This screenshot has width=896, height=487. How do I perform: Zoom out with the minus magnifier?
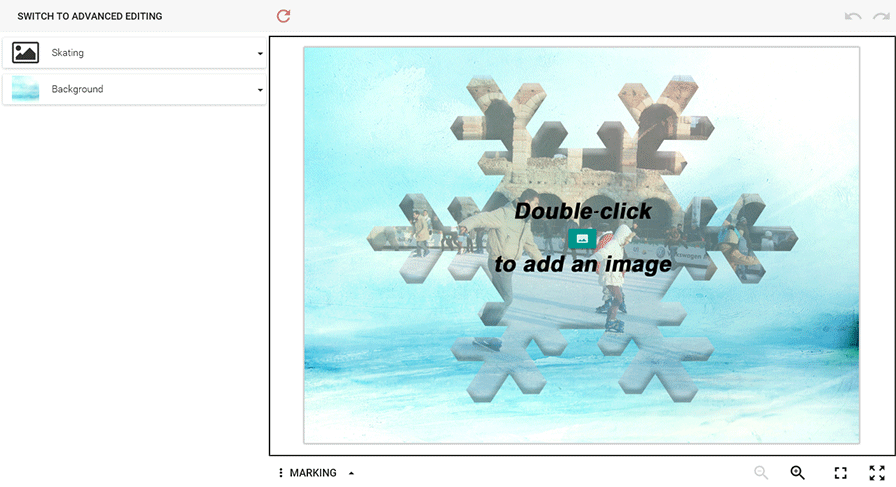coord(762,473)
